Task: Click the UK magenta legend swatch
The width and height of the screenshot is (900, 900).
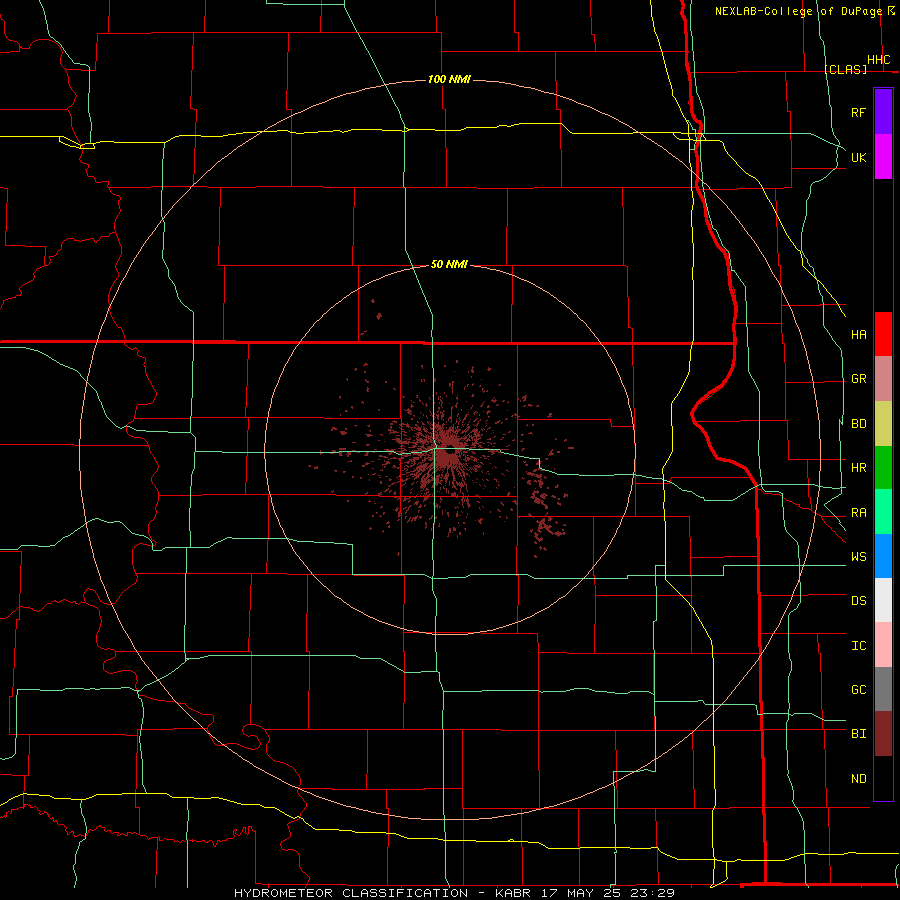Action: (883, 157)
